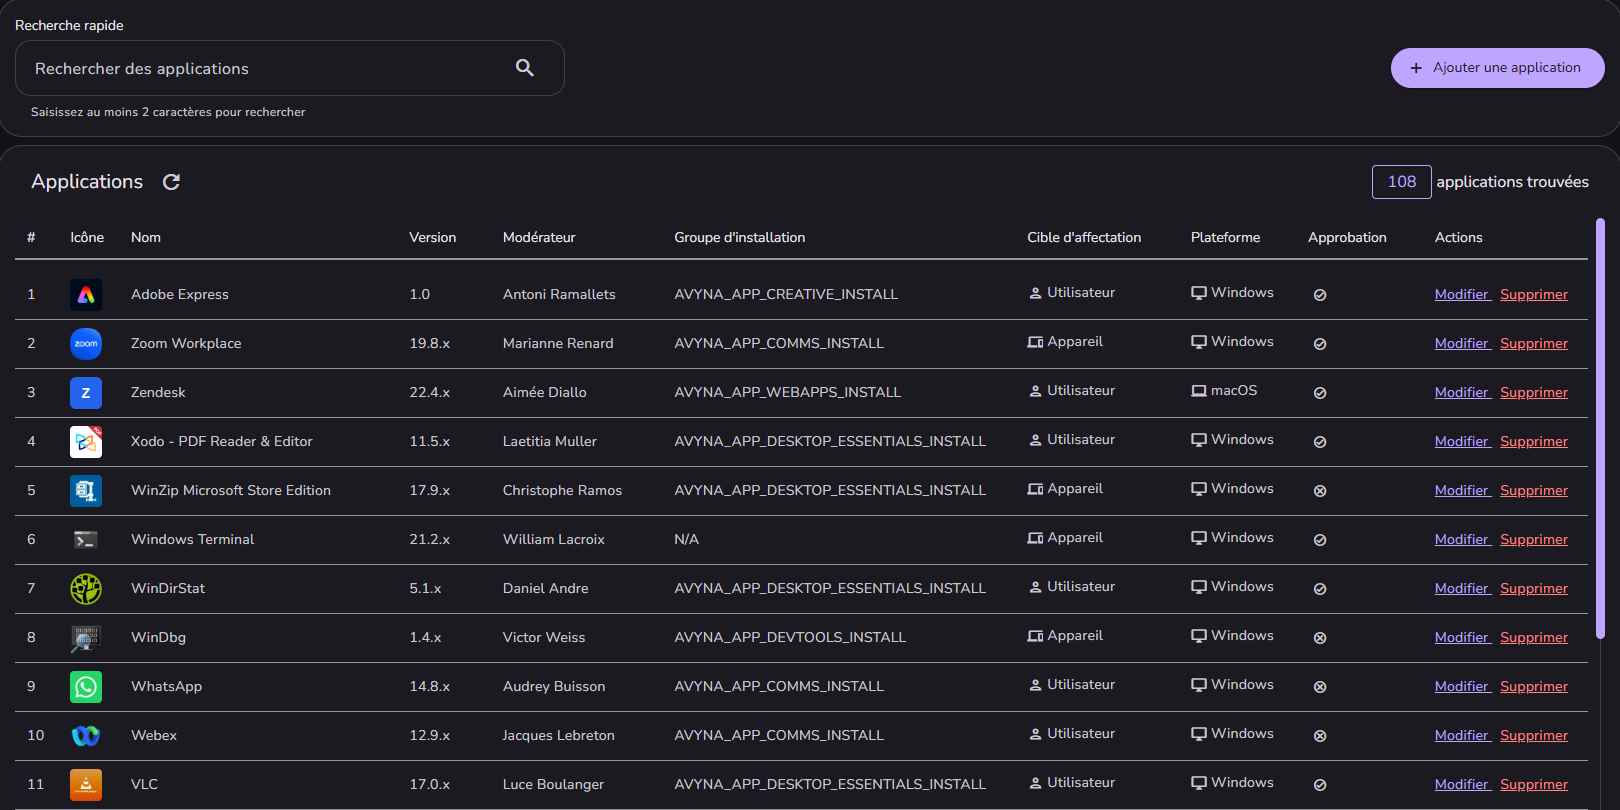Click the macOS platform cell for Zendesk

click(x=1224, y=391)
